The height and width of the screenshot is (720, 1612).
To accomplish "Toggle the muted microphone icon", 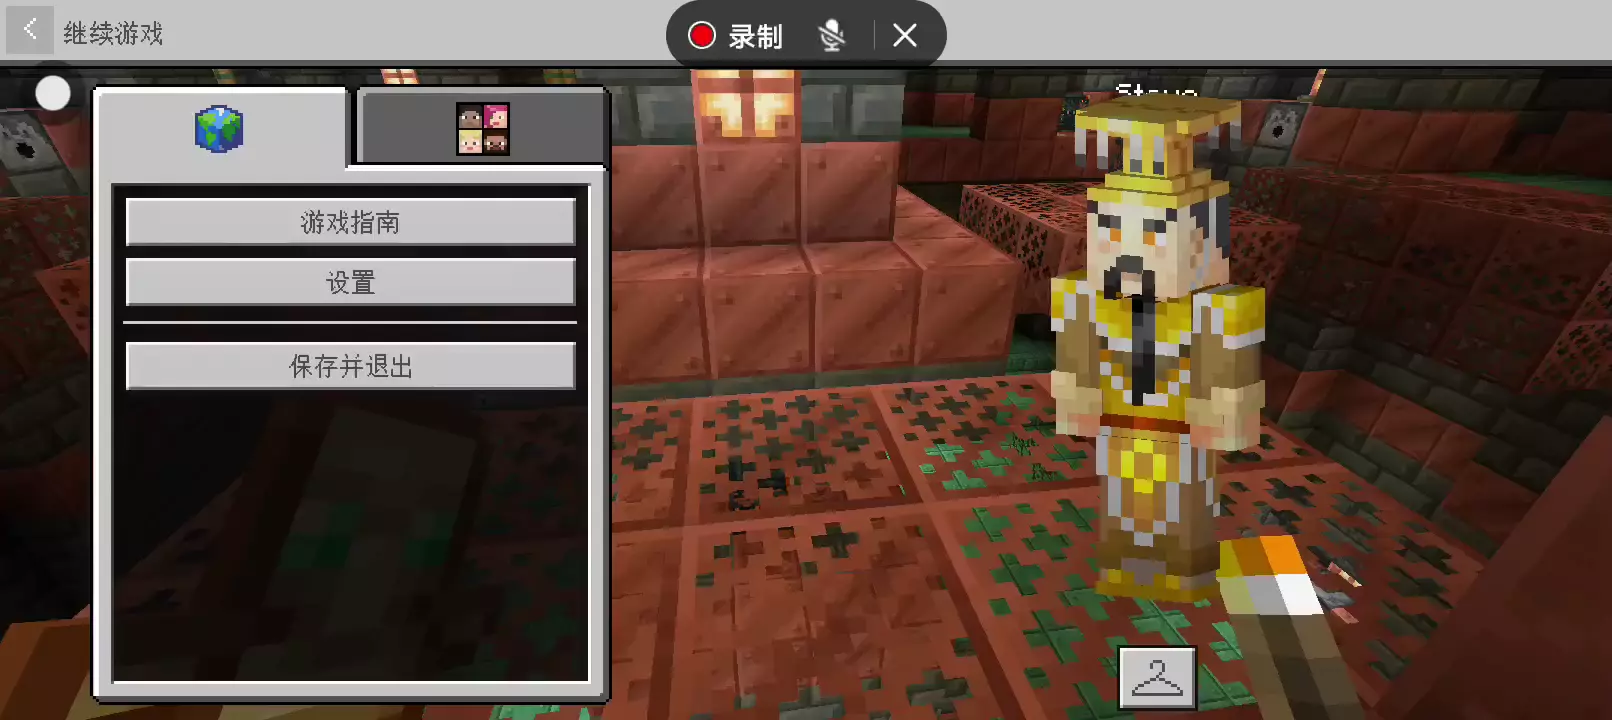I will [831, 36].
